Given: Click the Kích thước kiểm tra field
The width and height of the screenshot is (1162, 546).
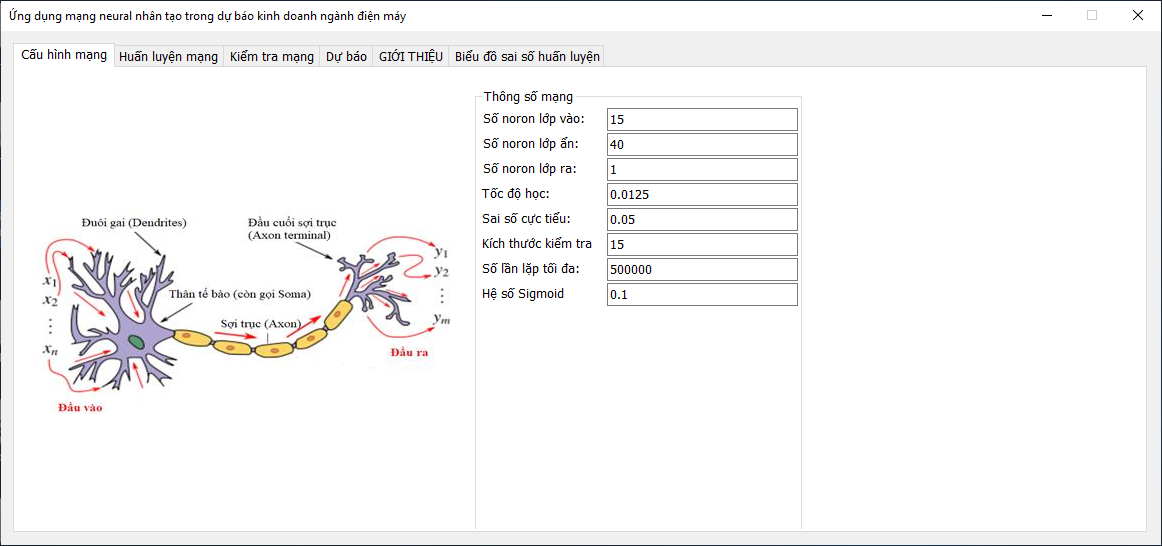Looking at the screenshot, I should click(x=702, y=244).
